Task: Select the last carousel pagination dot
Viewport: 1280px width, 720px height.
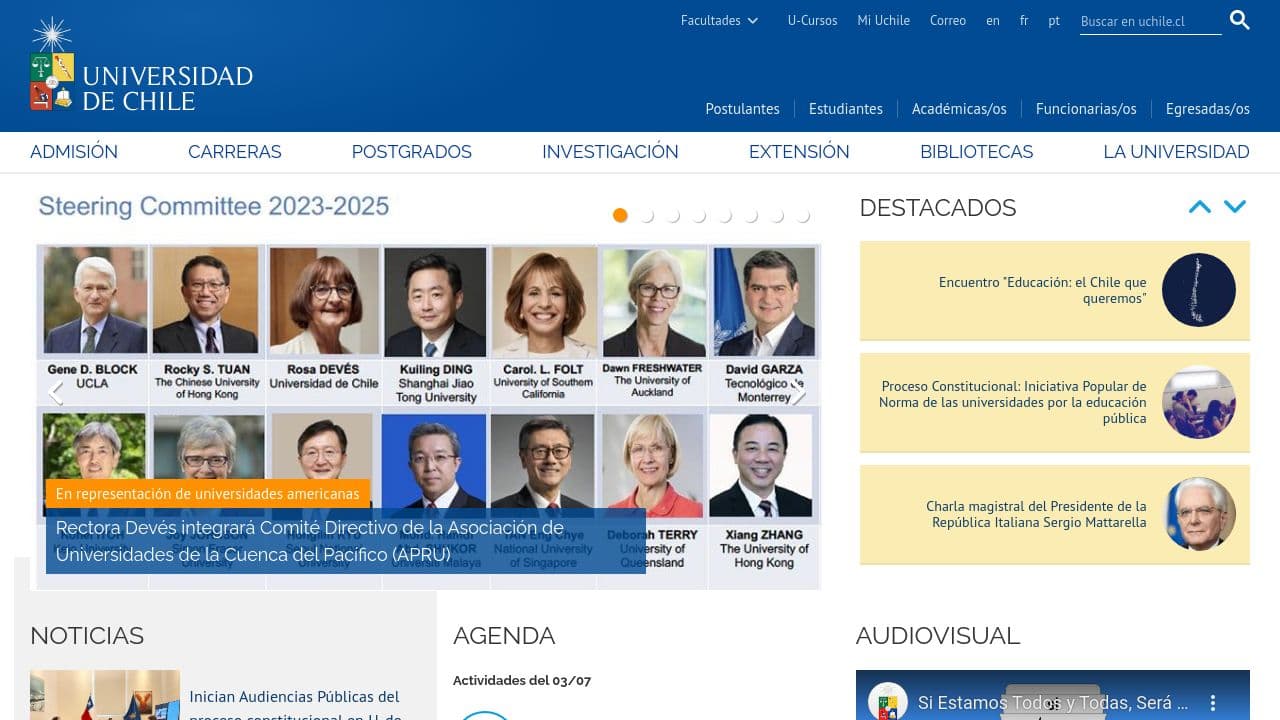Action: tap(802, 214)
